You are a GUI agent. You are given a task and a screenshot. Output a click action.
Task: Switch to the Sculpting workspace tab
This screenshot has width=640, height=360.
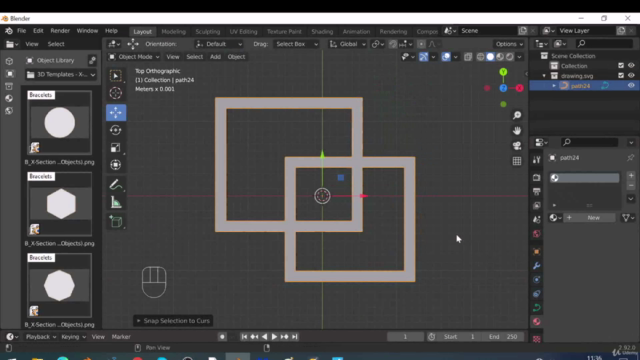pyautogui.click(x=207, y=31)
